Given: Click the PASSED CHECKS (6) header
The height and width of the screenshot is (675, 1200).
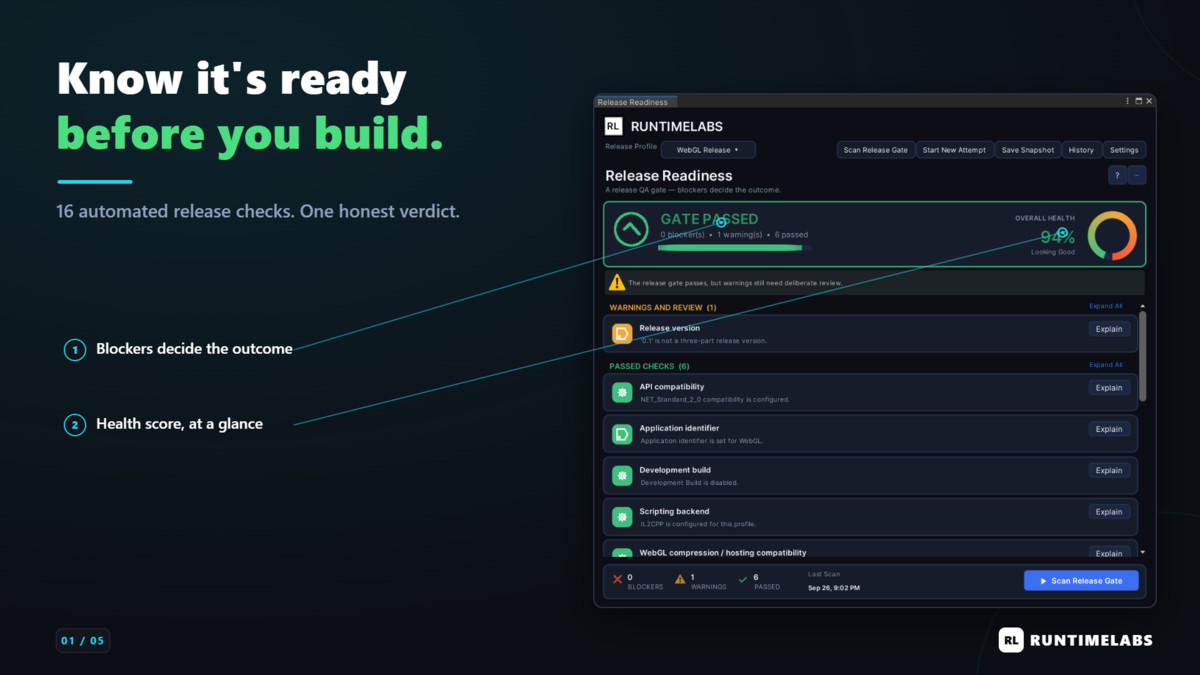Looking at the screenshot, I should coord(649,366).
